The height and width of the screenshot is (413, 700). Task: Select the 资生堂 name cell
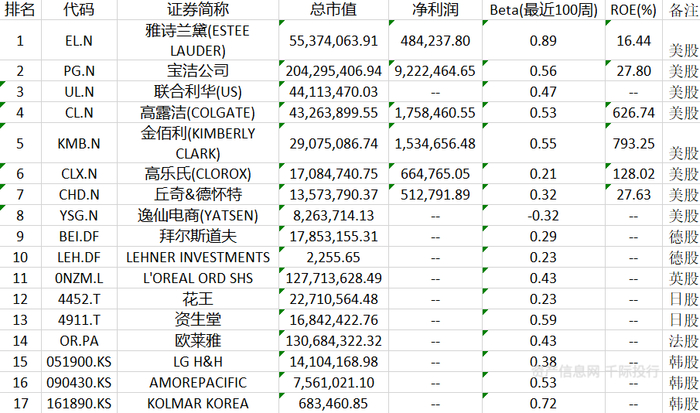pyautogui.click(x=198, y=320)
